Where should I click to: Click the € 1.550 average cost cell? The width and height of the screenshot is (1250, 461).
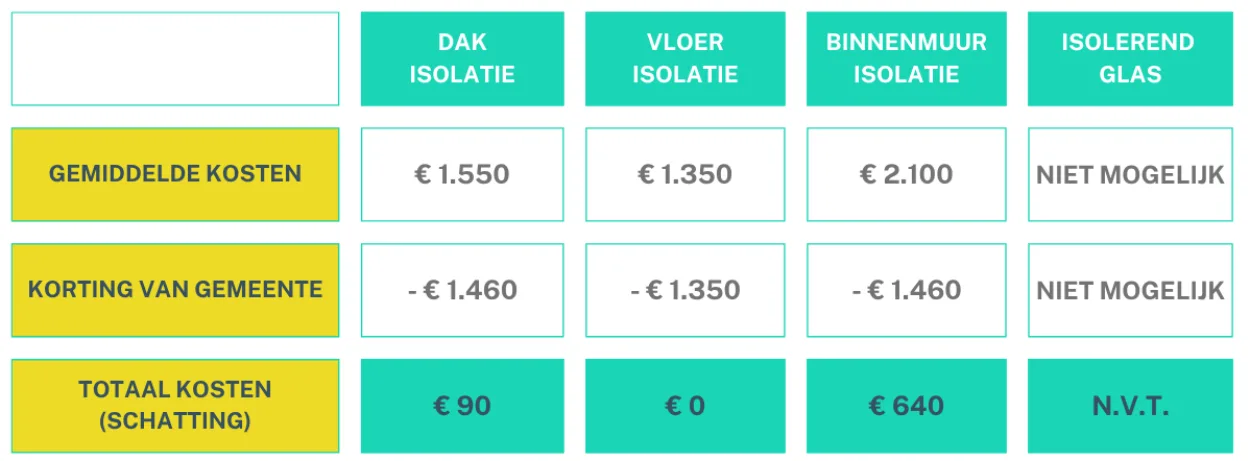tap(462, 174)
